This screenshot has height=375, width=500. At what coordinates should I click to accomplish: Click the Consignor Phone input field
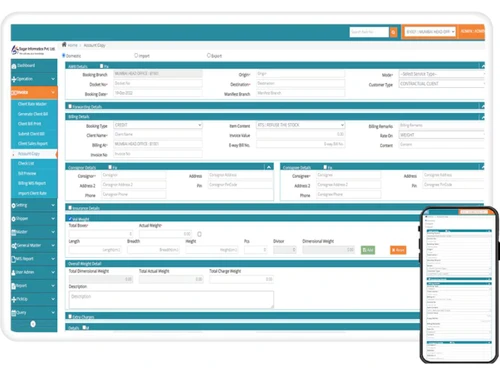[x=134, y=194]
